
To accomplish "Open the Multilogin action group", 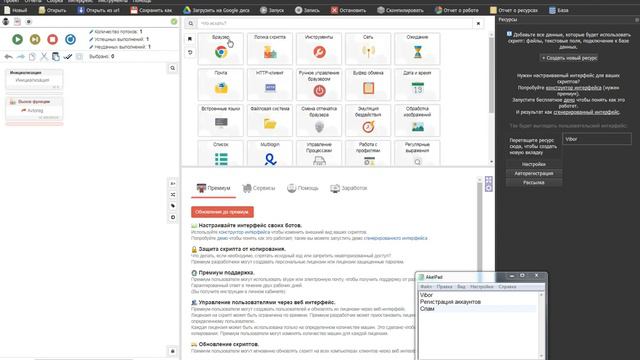I will tap(270, 153).
